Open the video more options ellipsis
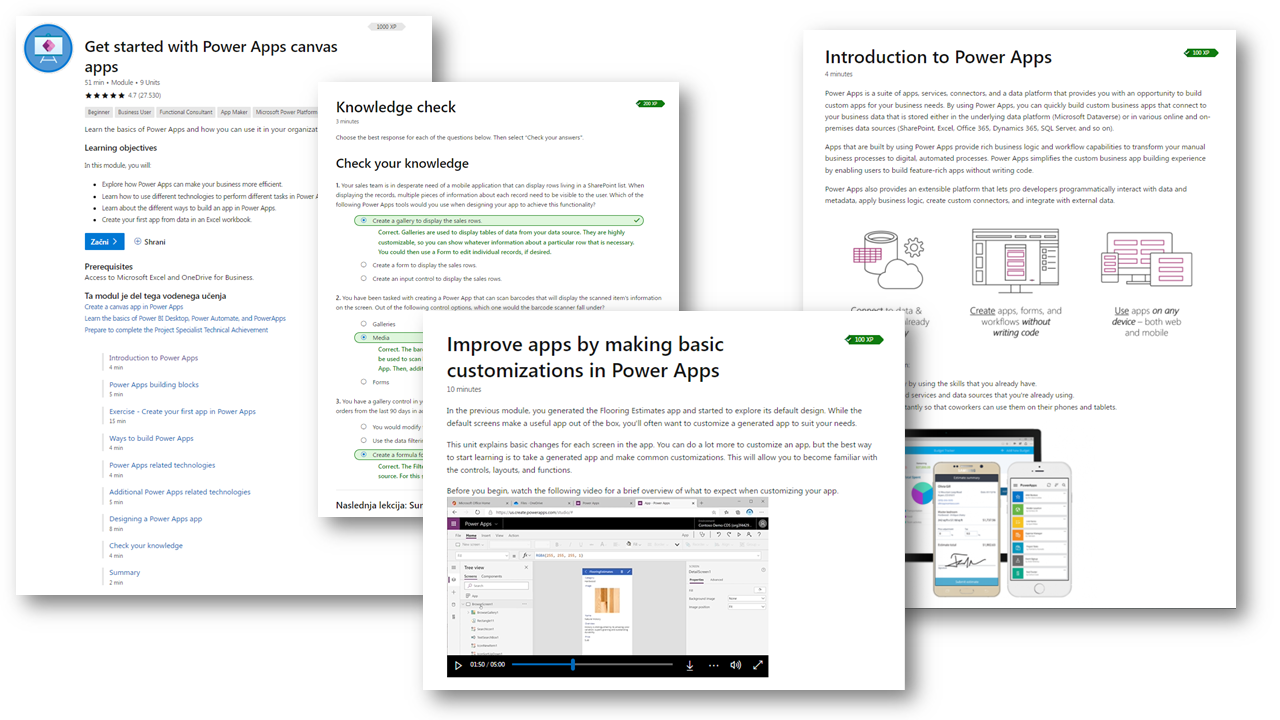 [713, 665]
